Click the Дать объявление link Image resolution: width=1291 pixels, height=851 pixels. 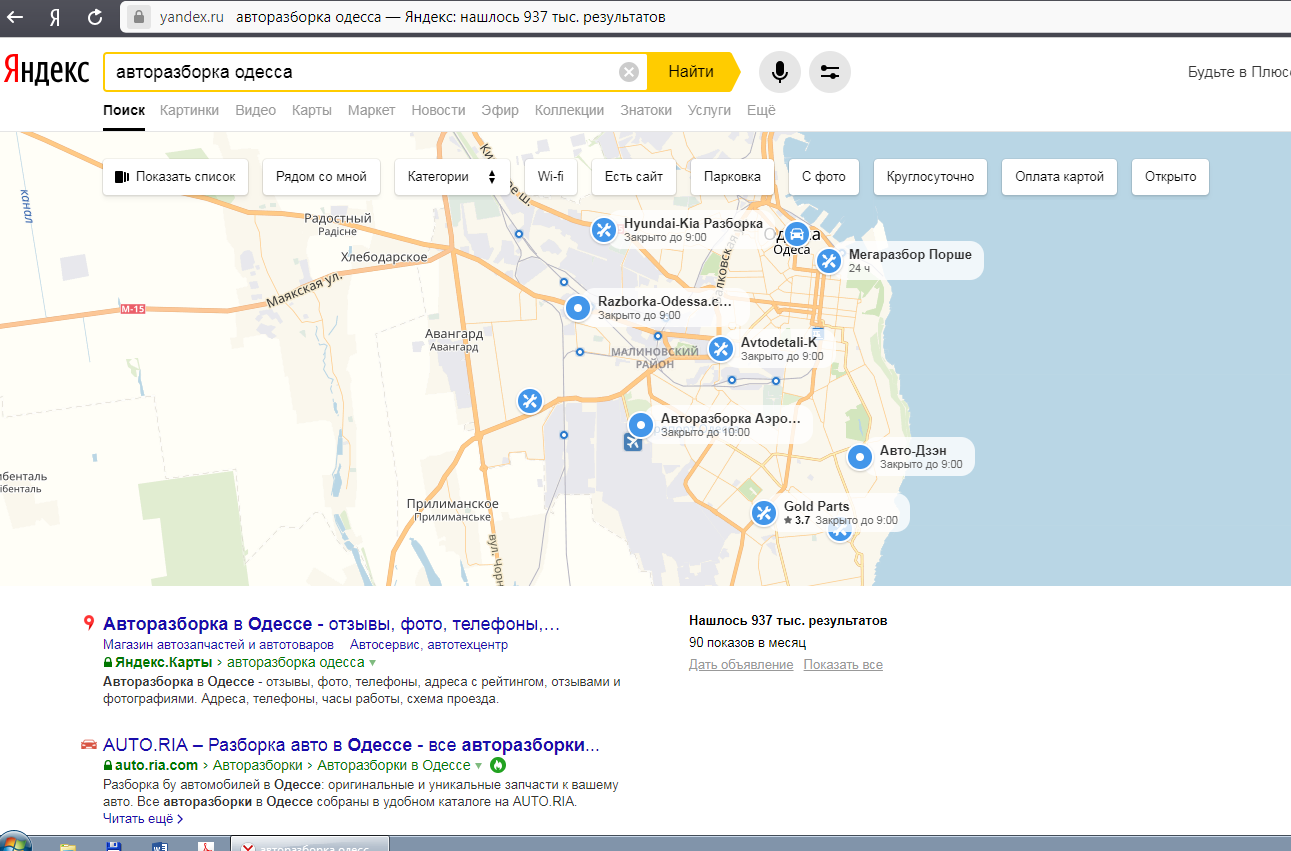coord(741,665)
